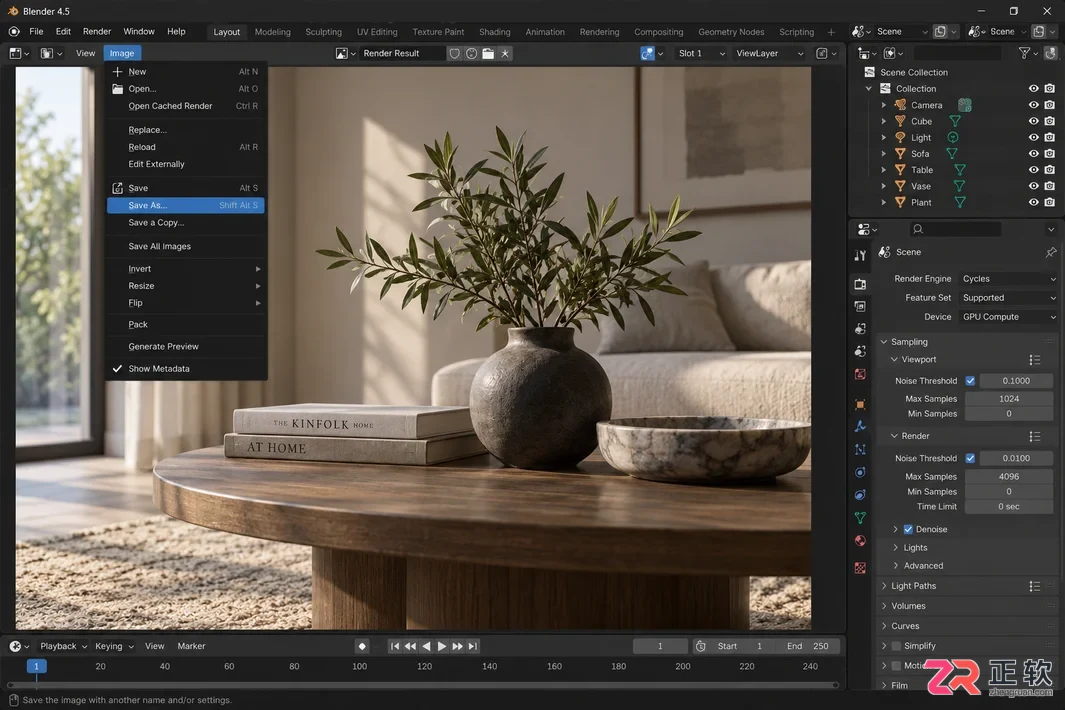The width and height of the screenshot is (1065, 710).
Task: Play animation forward
Action: 441,646
